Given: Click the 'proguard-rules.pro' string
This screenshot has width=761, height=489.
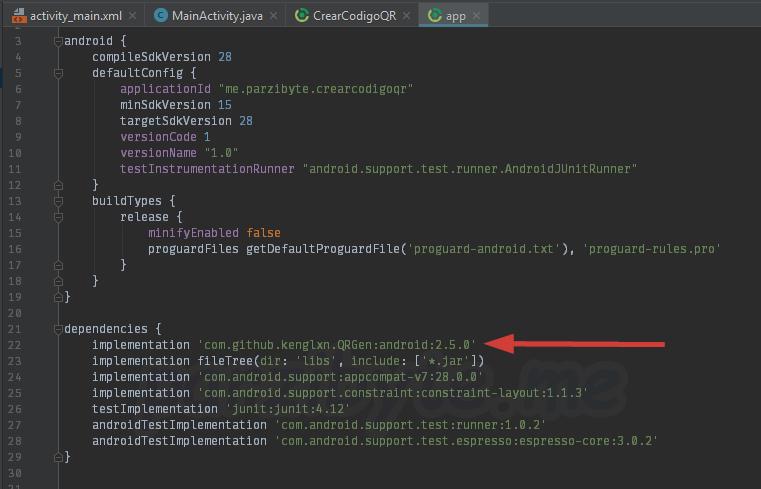Looking at the screenshot, I should [651, 249].
